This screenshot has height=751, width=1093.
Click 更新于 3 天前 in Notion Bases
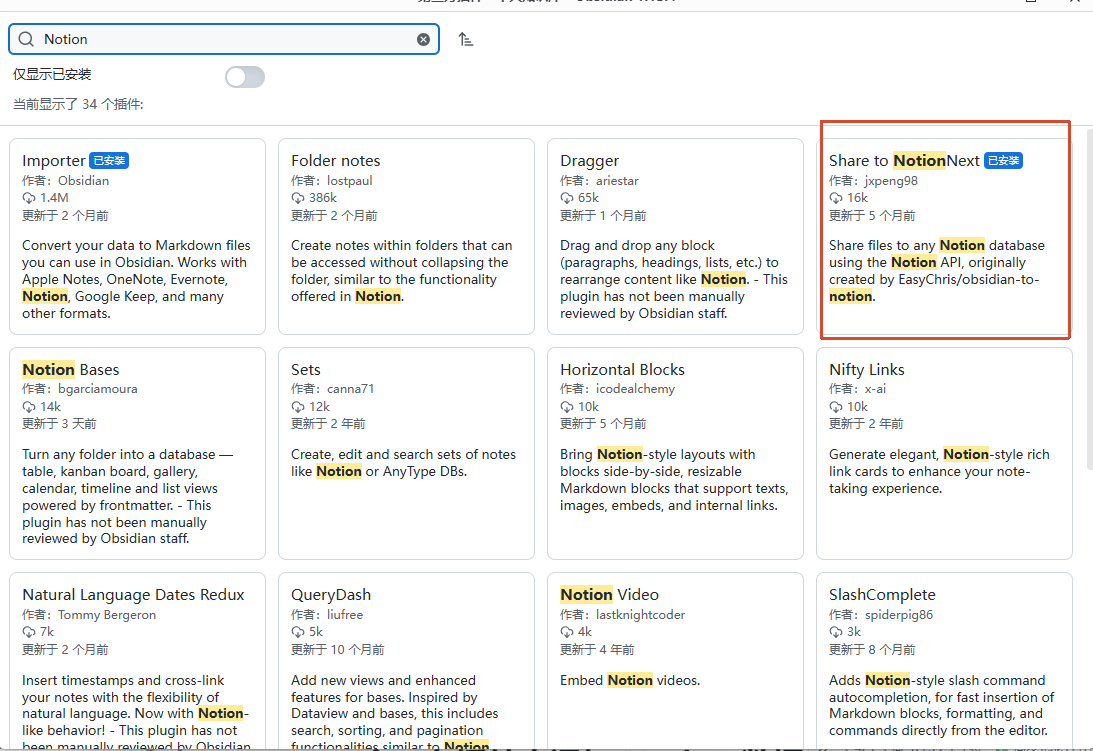[x=59, y=424]
